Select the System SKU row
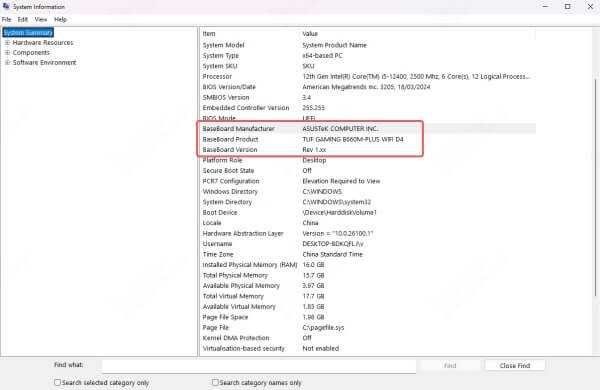The height and width of the screenshot is (390, 600). pos(368,66)
